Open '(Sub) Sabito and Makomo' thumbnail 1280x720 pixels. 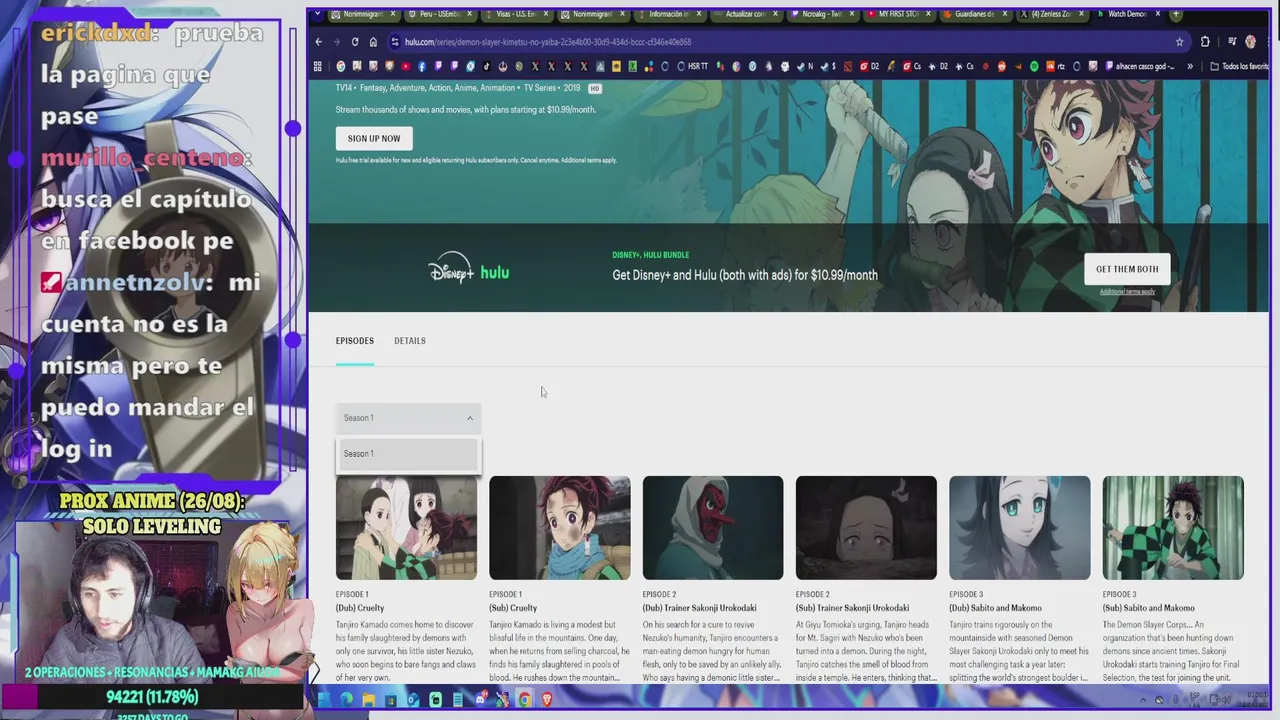point(1173,528)
